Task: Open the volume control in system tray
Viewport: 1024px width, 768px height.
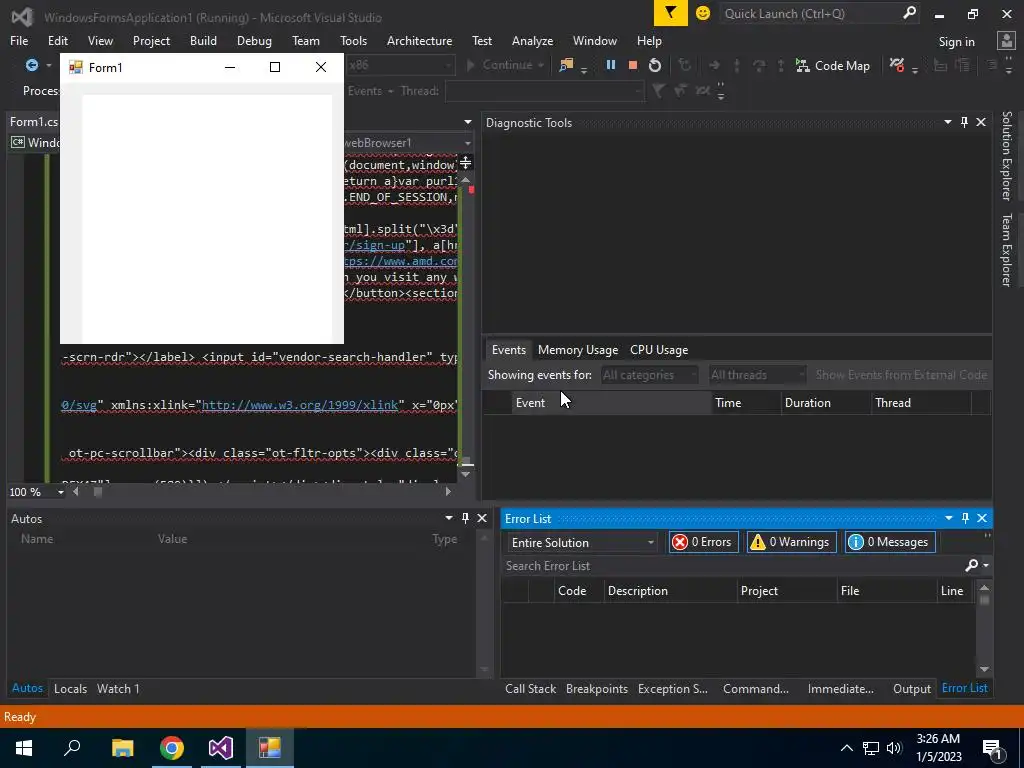Action: point(894,748)
